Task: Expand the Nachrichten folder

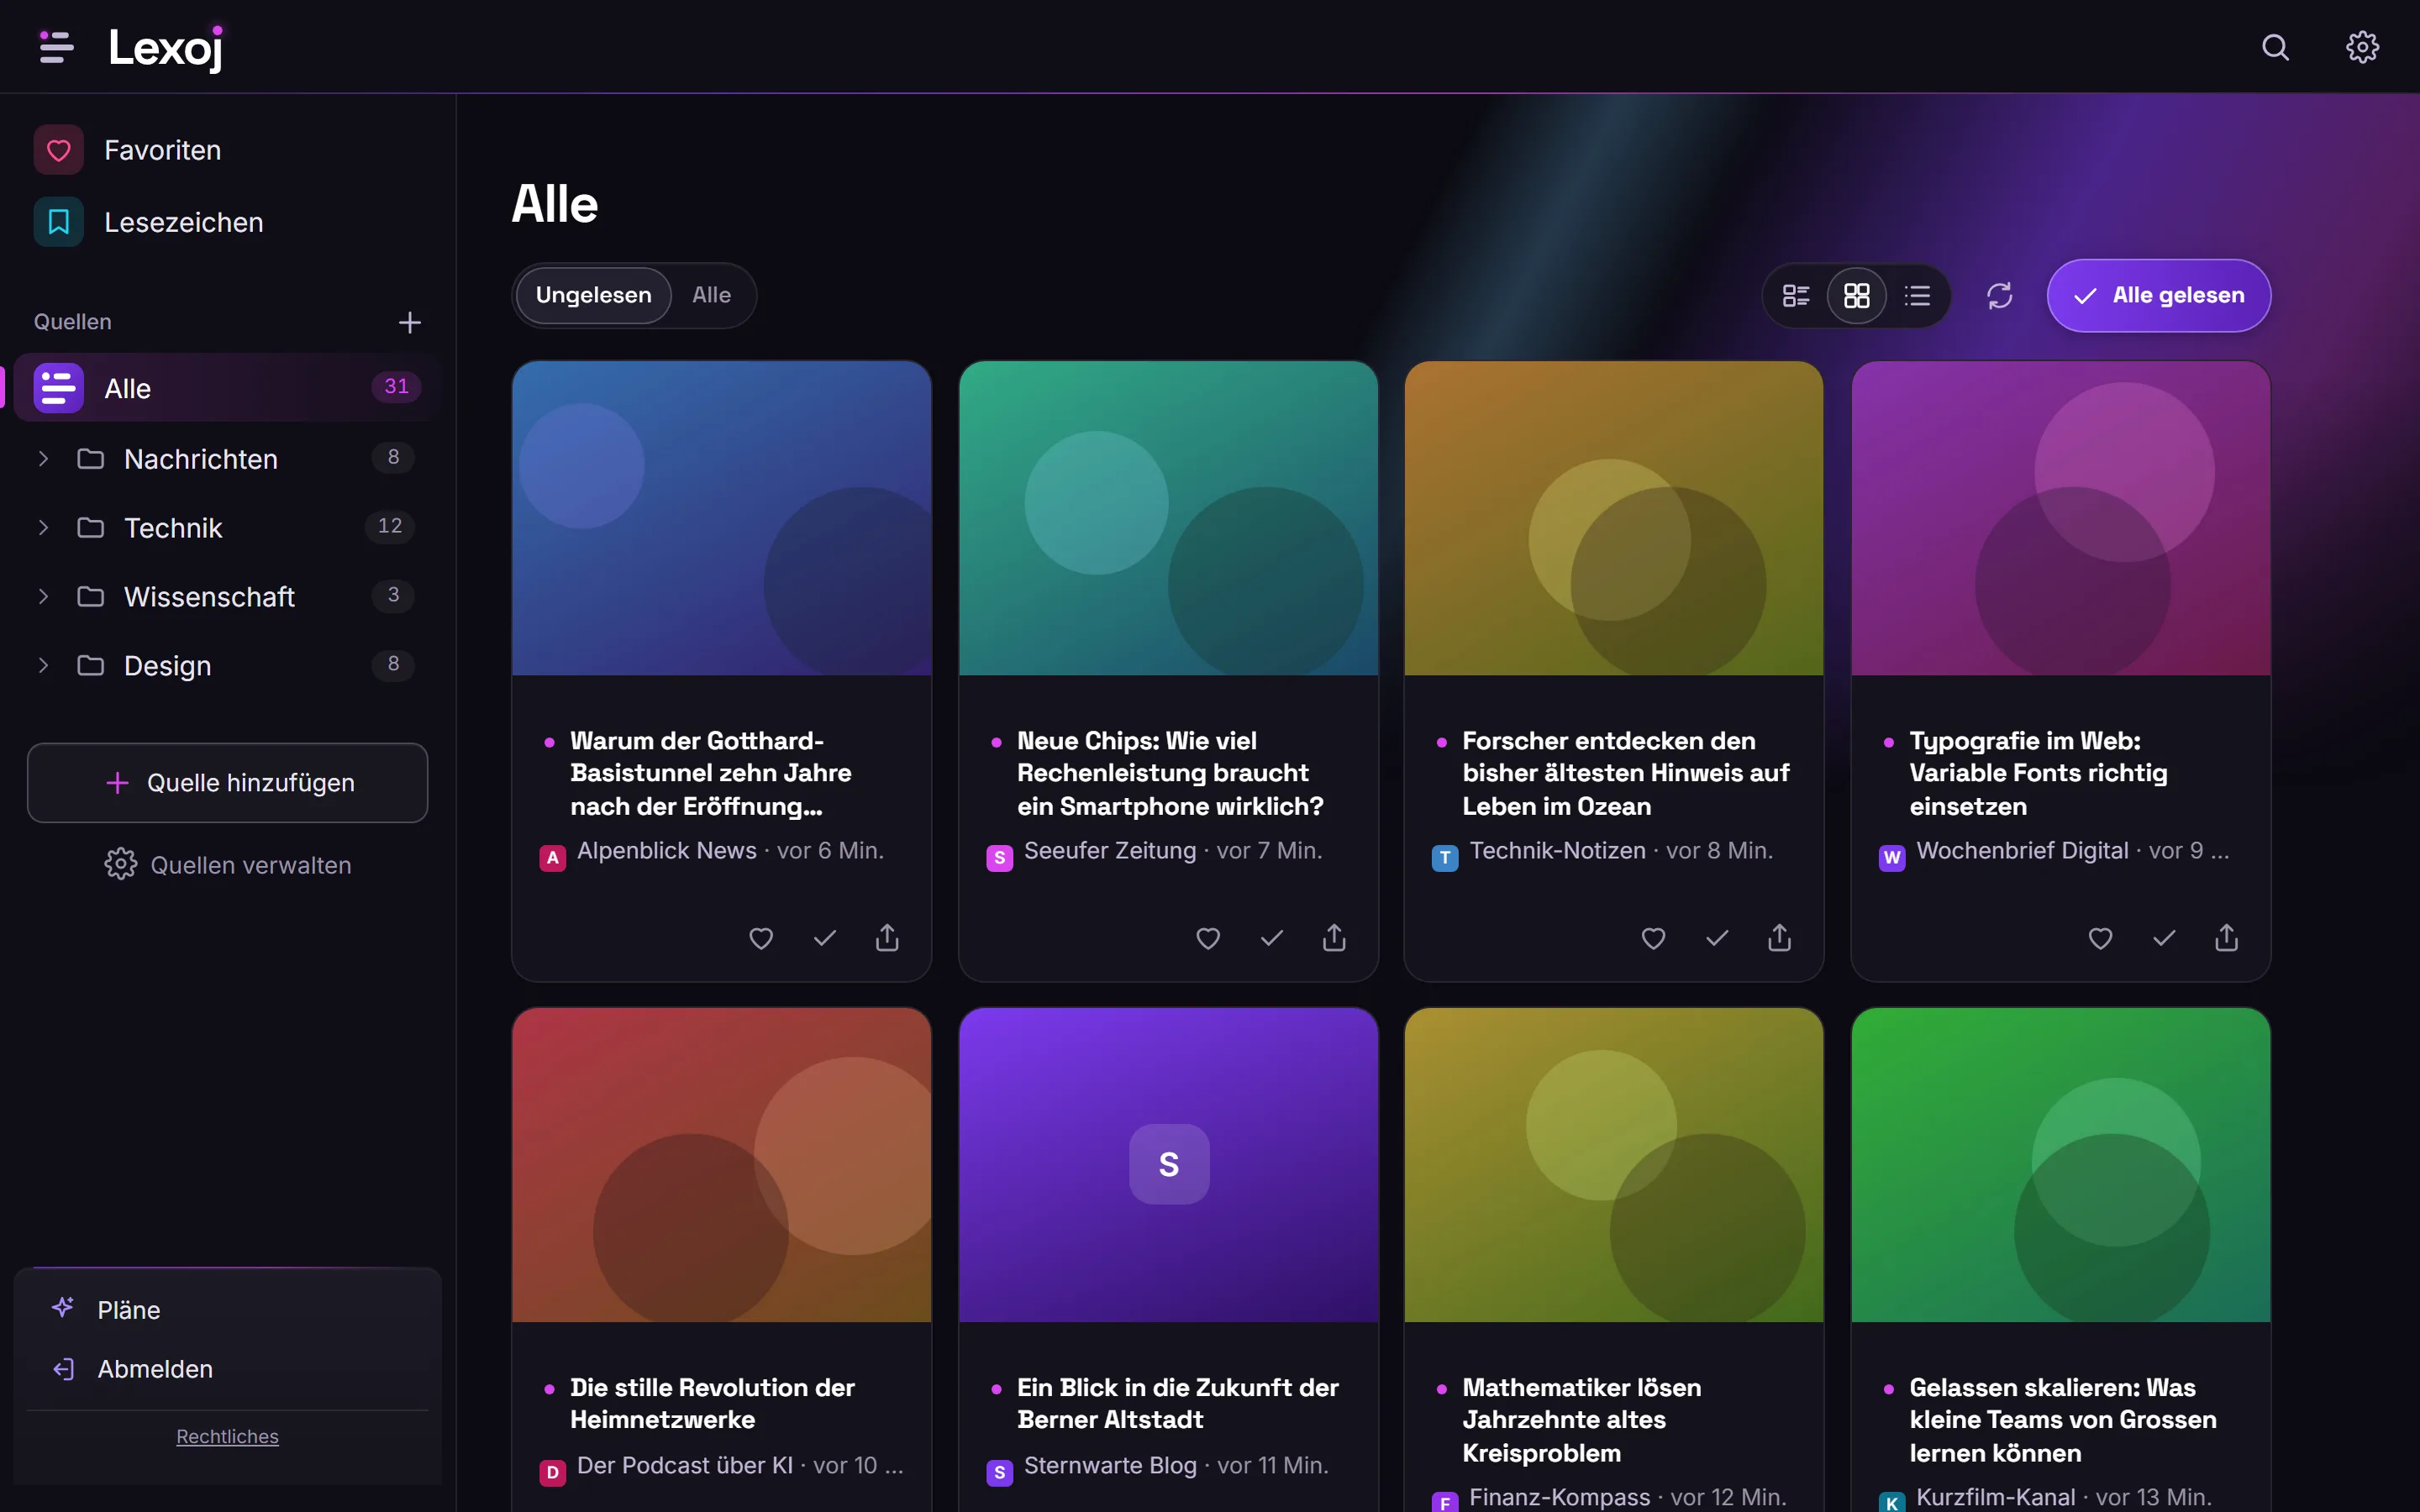Action: click(x=43, y=458)
